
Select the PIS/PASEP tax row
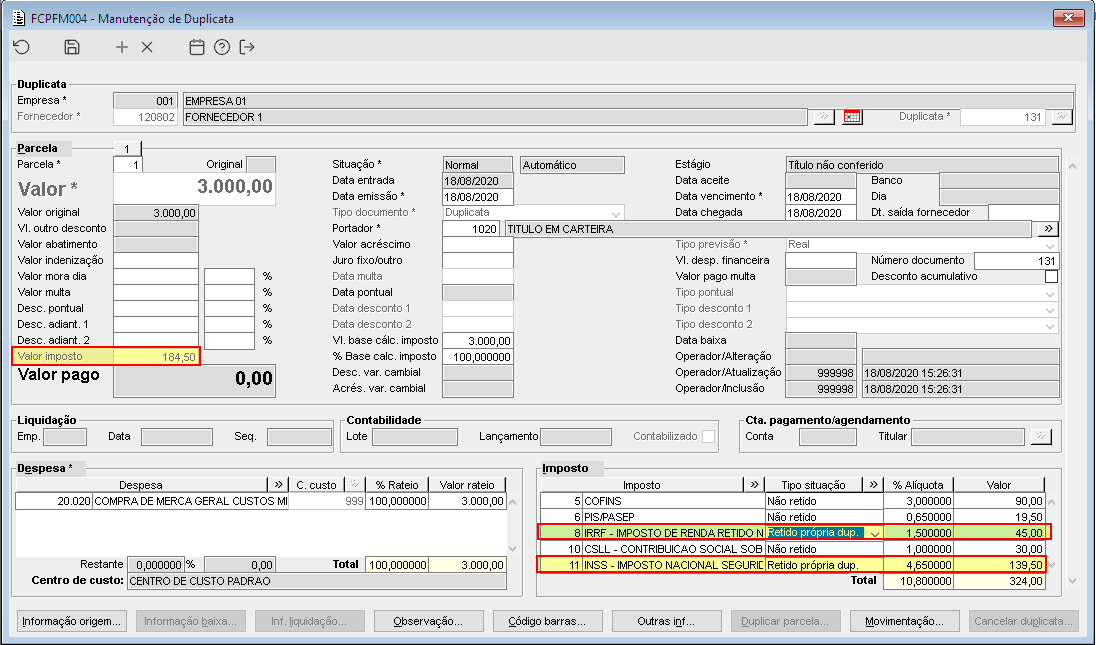(793, 517)
